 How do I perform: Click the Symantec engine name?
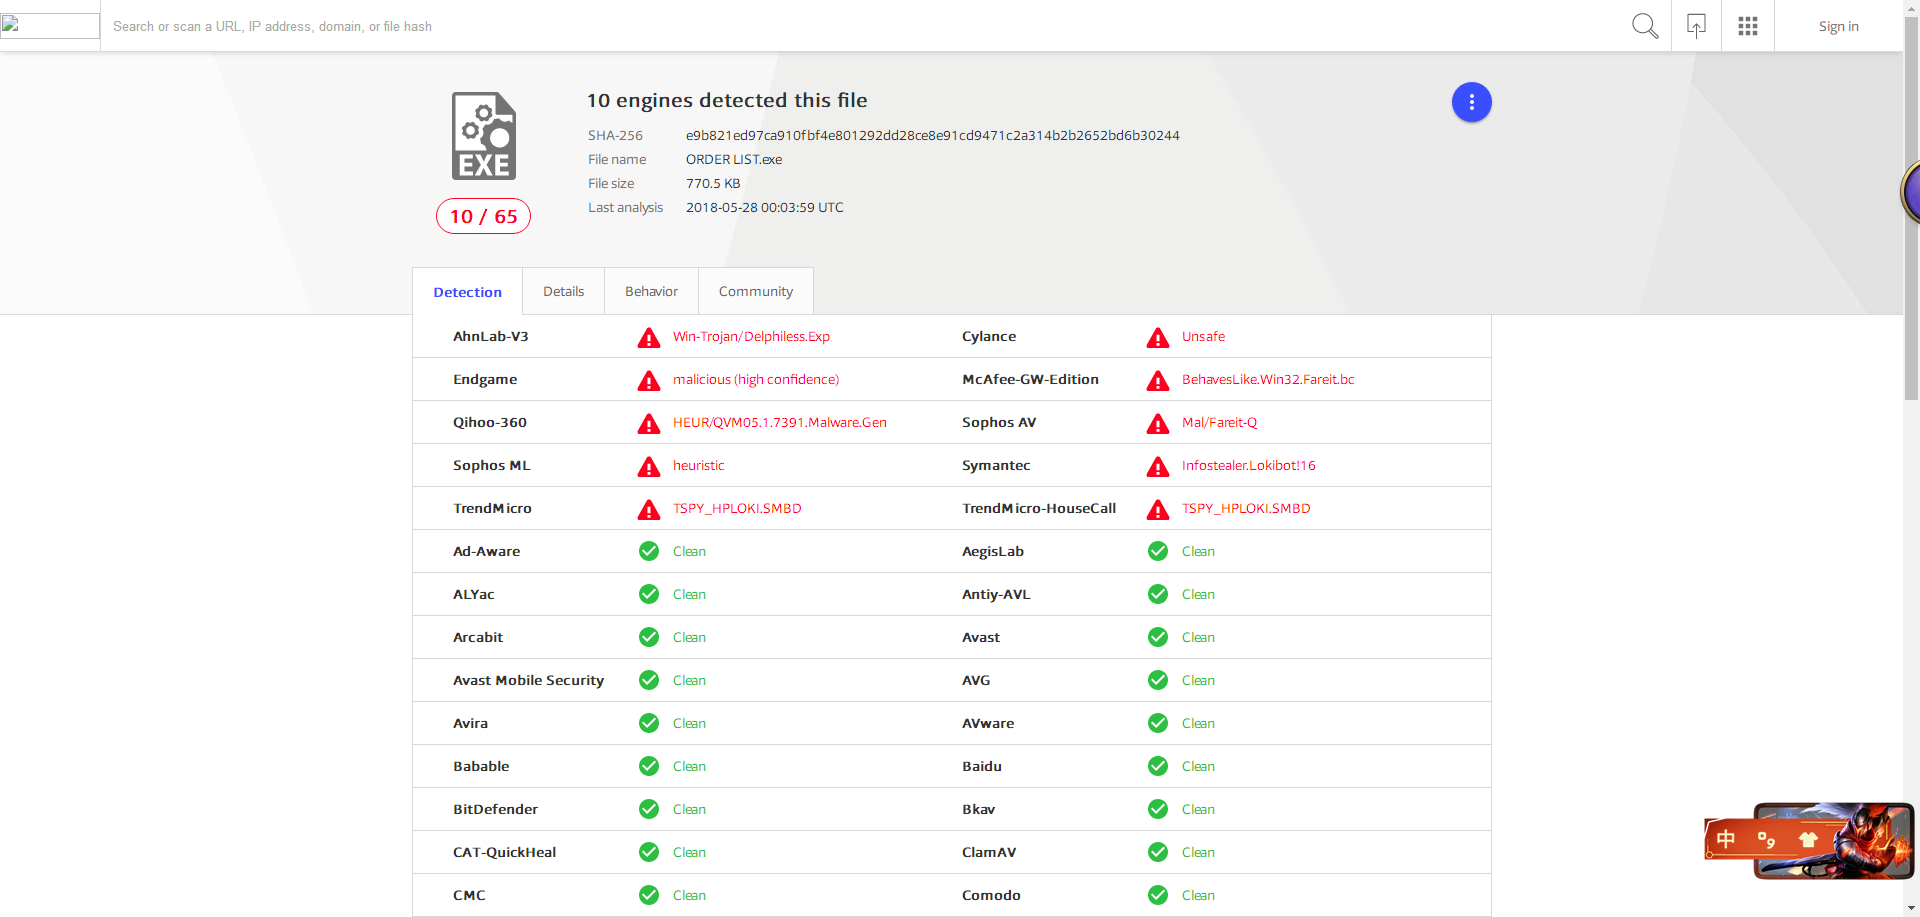(996, 465)
